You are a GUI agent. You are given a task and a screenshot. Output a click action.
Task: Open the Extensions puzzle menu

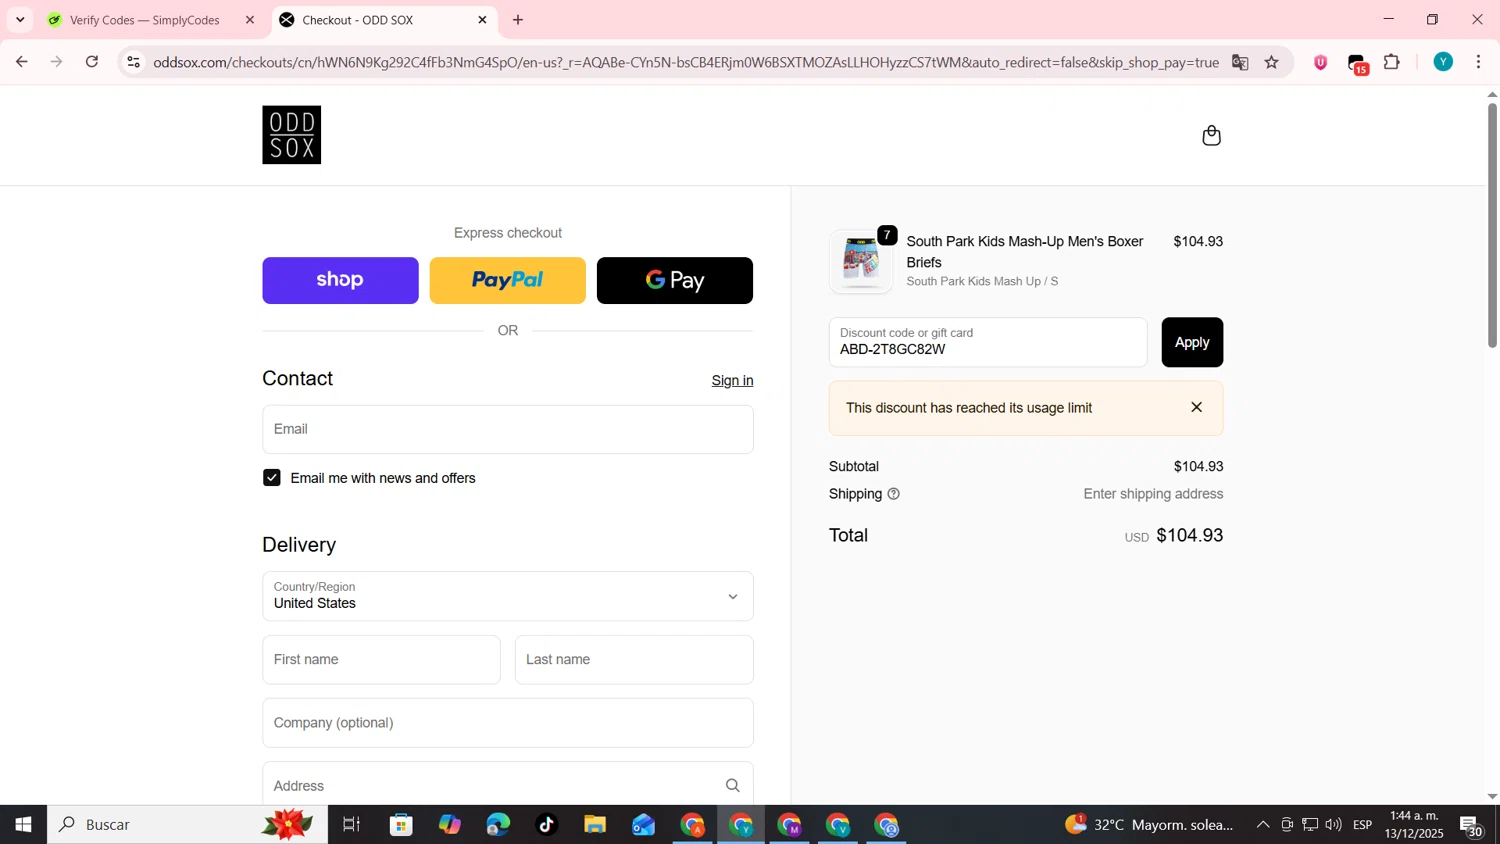click(1392, 62)
